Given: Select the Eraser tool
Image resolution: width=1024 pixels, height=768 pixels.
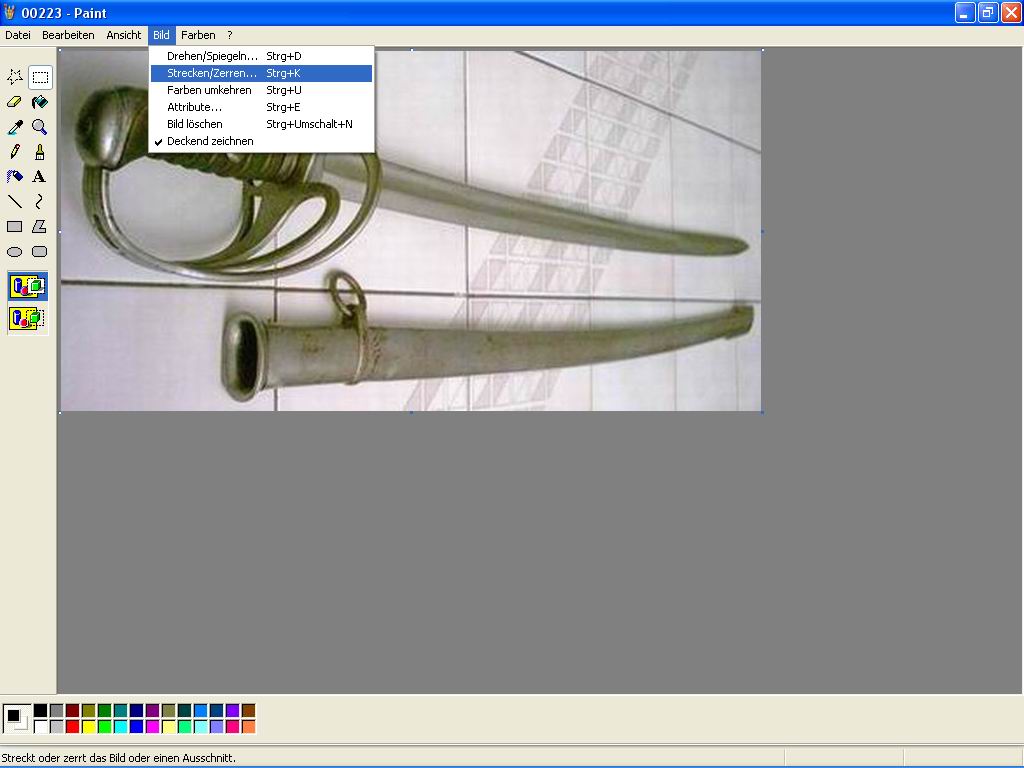Looking at the screenshot, I should tap(15, 102).
